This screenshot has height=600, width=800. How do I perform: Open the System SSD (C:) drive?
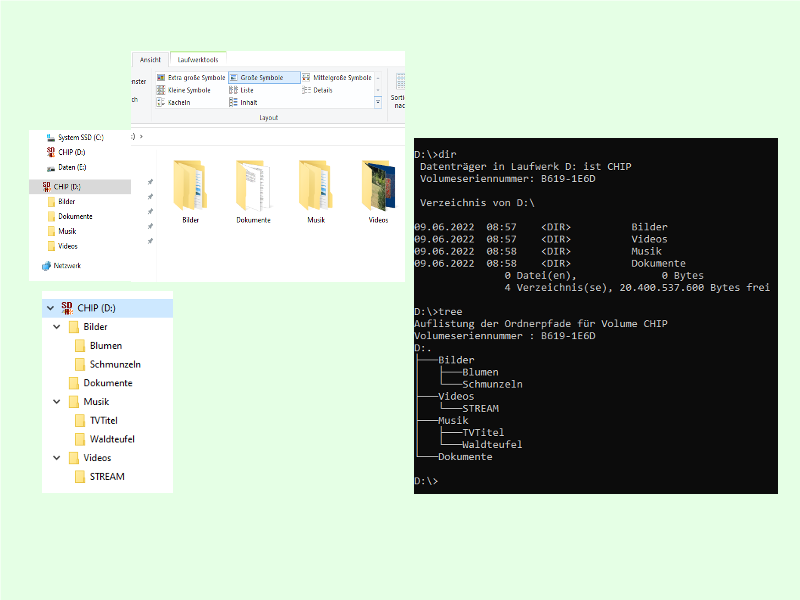click(75, 137)
